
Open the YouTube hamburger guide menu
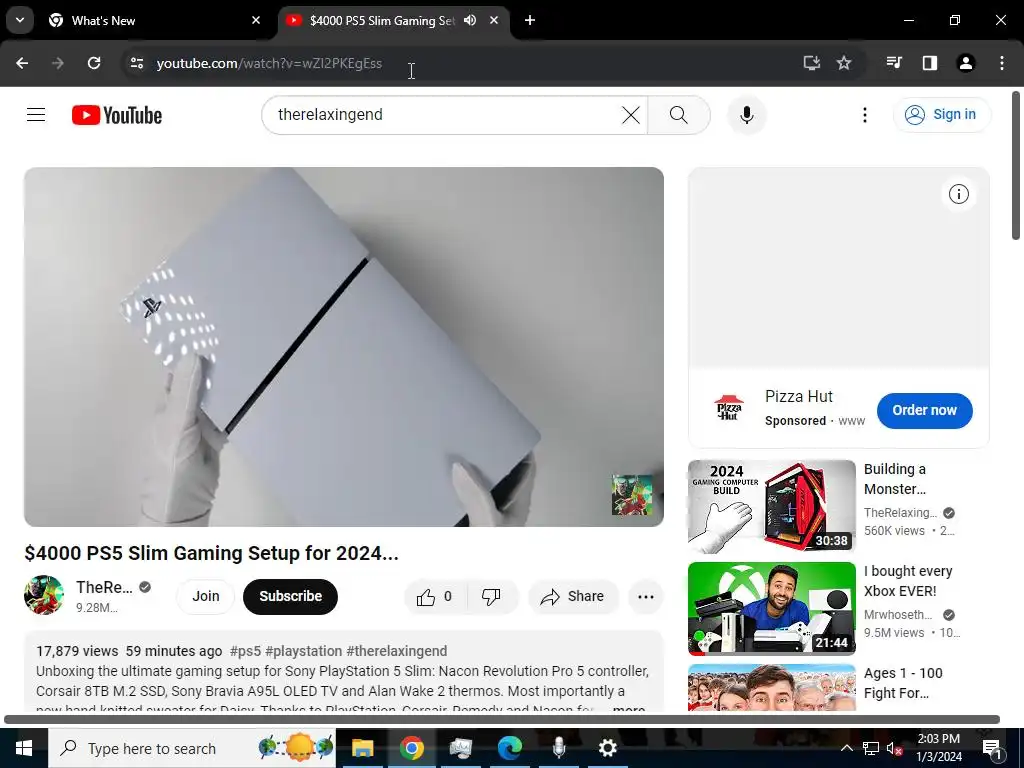(x=36, y=115)
